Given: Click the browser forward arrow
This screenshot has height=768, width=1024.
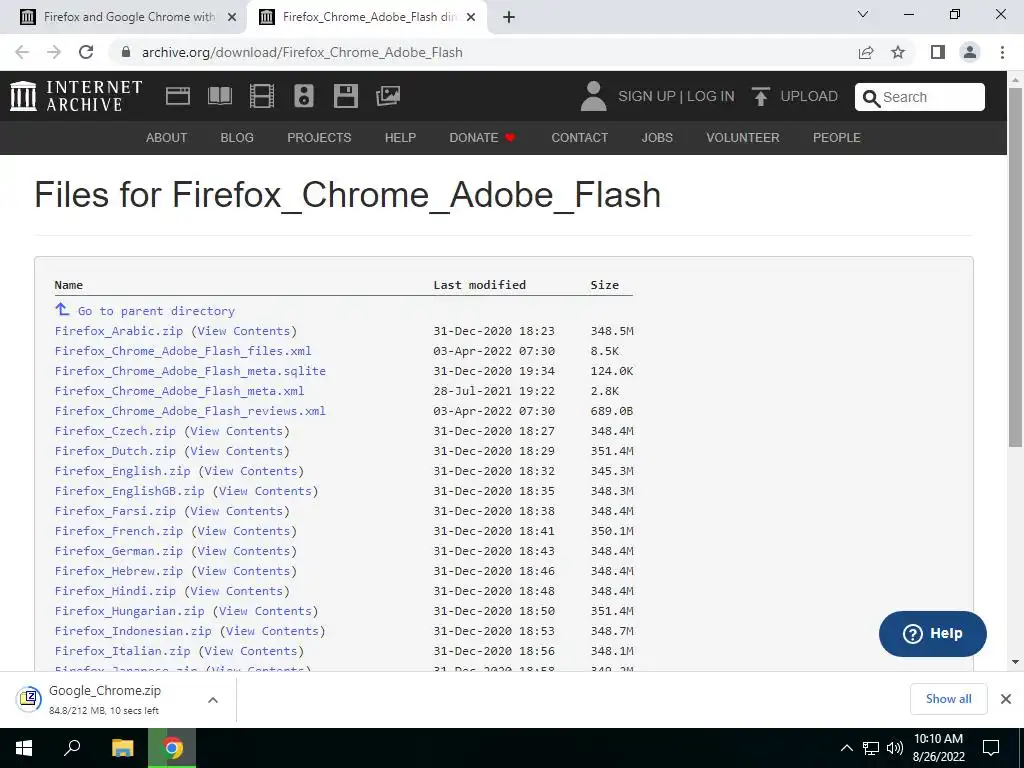Looking at the screenshot, I should pos(54,52).
